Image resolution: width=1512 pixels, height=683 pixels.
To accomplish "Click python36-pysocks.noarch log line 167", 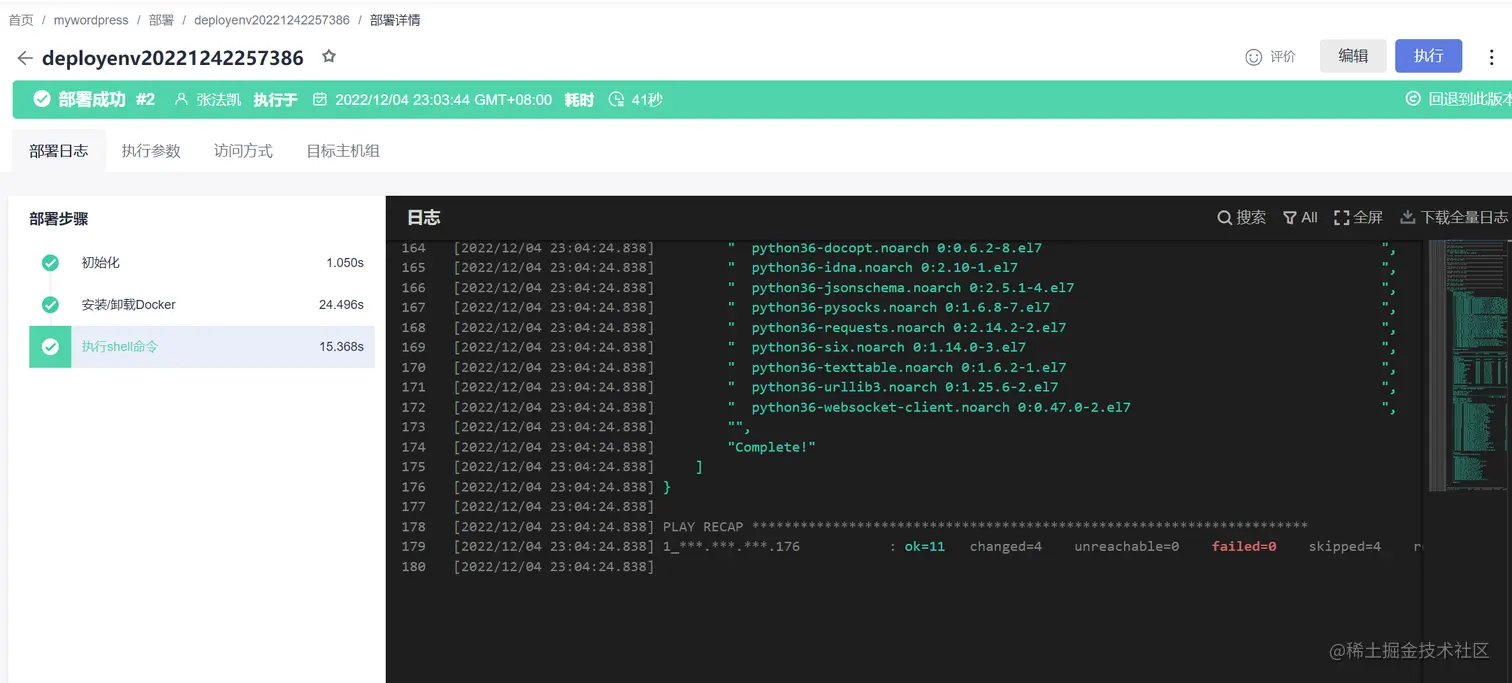I will click(901, 308).
